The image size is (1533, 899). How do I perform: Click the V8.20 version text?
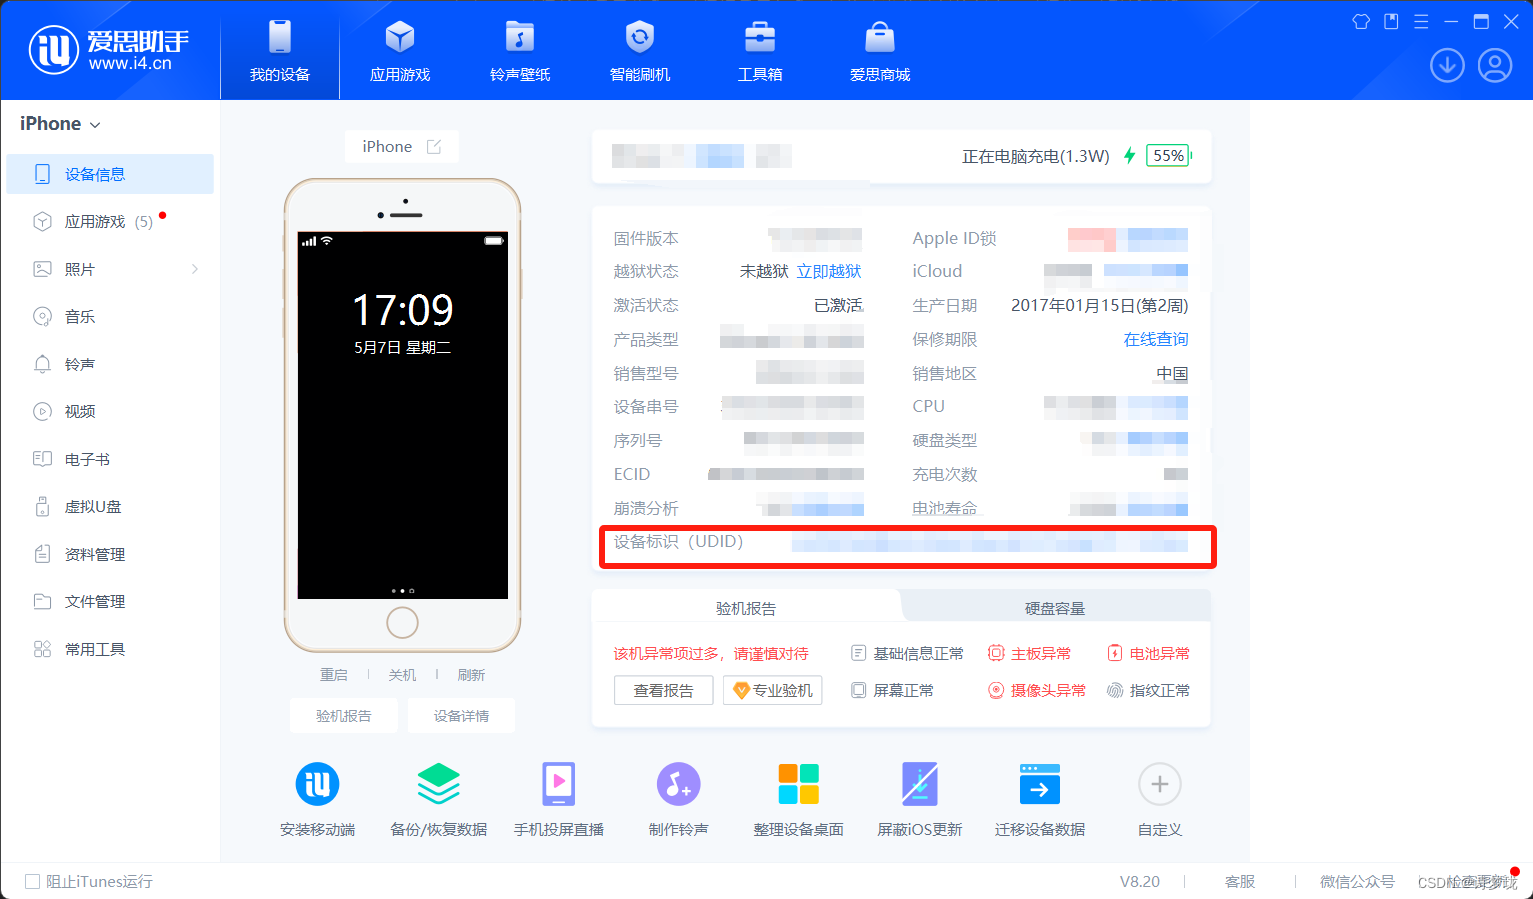point(1140,881)
